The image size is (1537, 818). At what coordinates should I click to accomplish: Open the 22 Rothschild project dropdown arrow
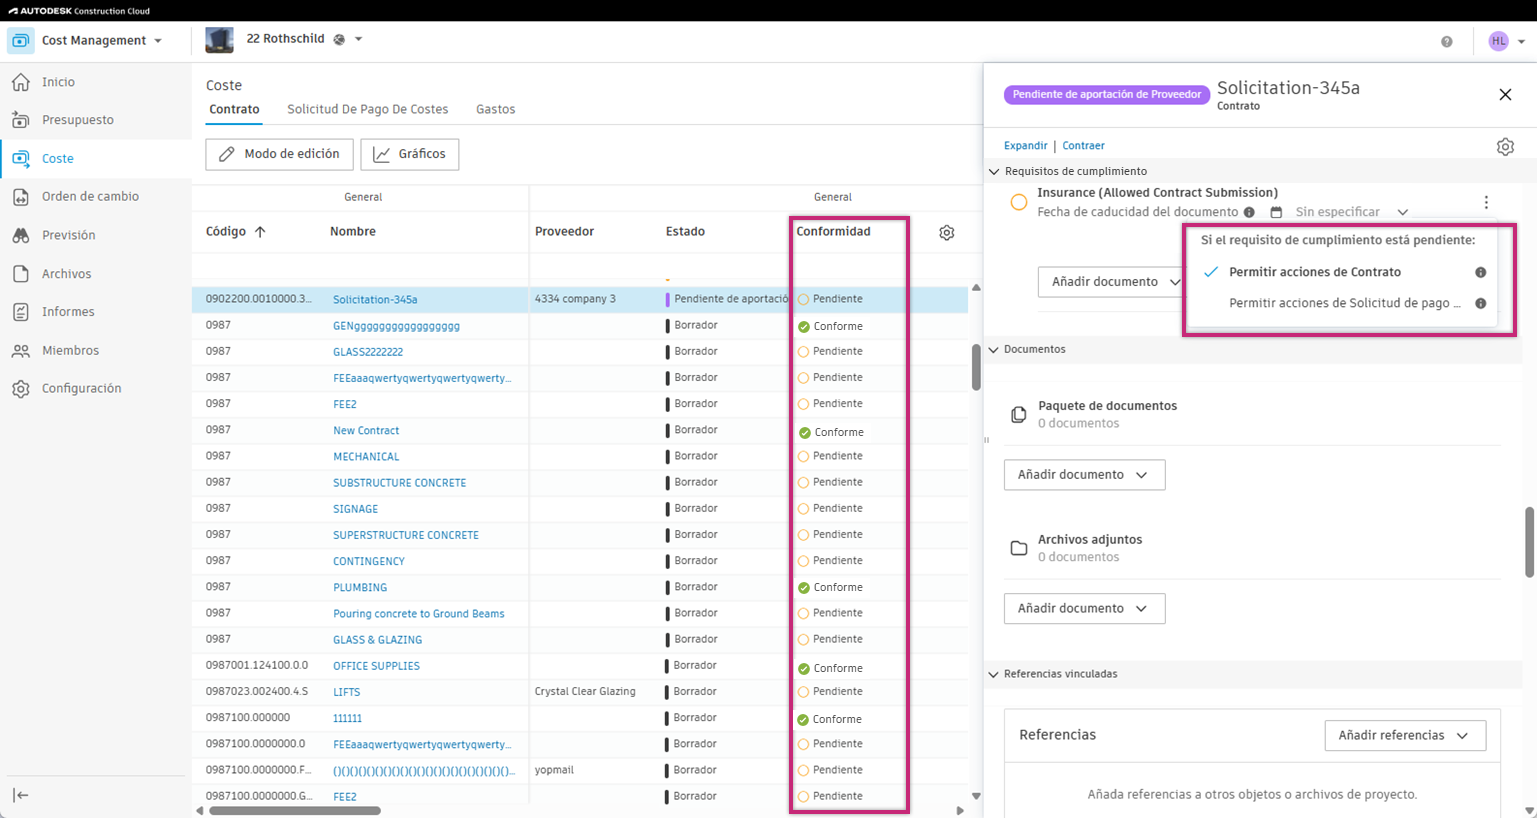(358, 40)
